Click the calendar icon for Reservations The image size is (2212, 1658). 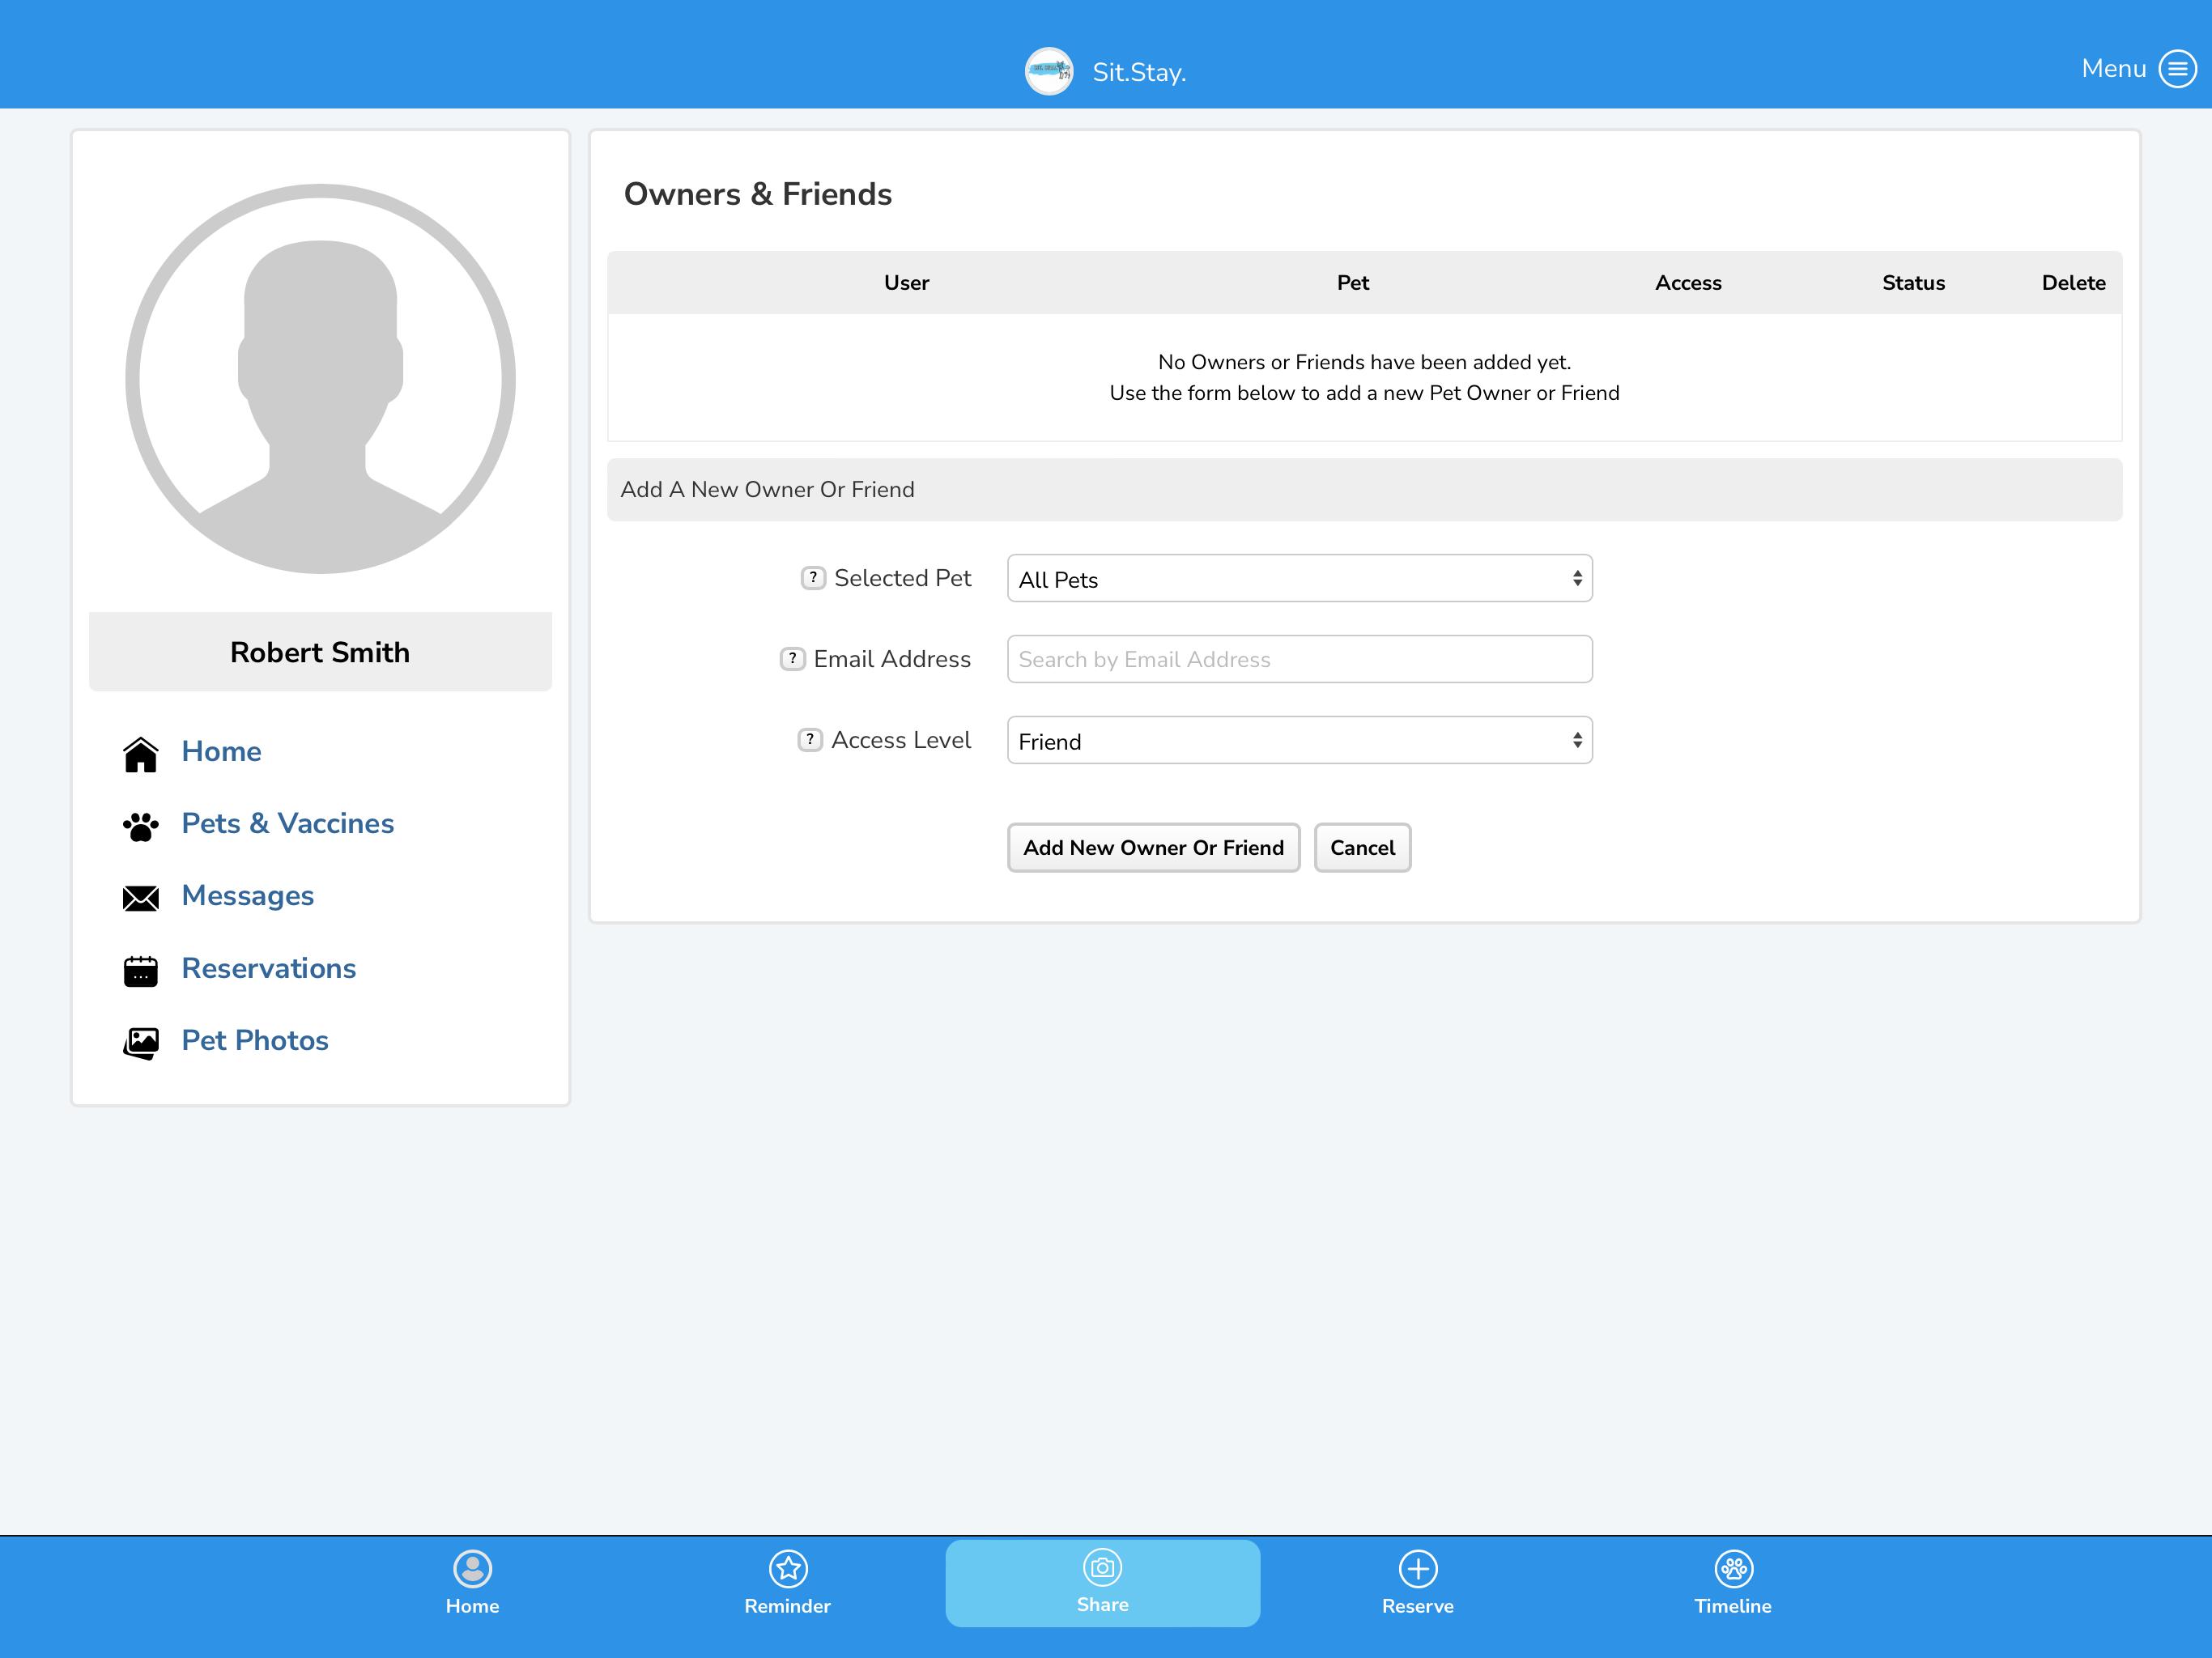141,970
